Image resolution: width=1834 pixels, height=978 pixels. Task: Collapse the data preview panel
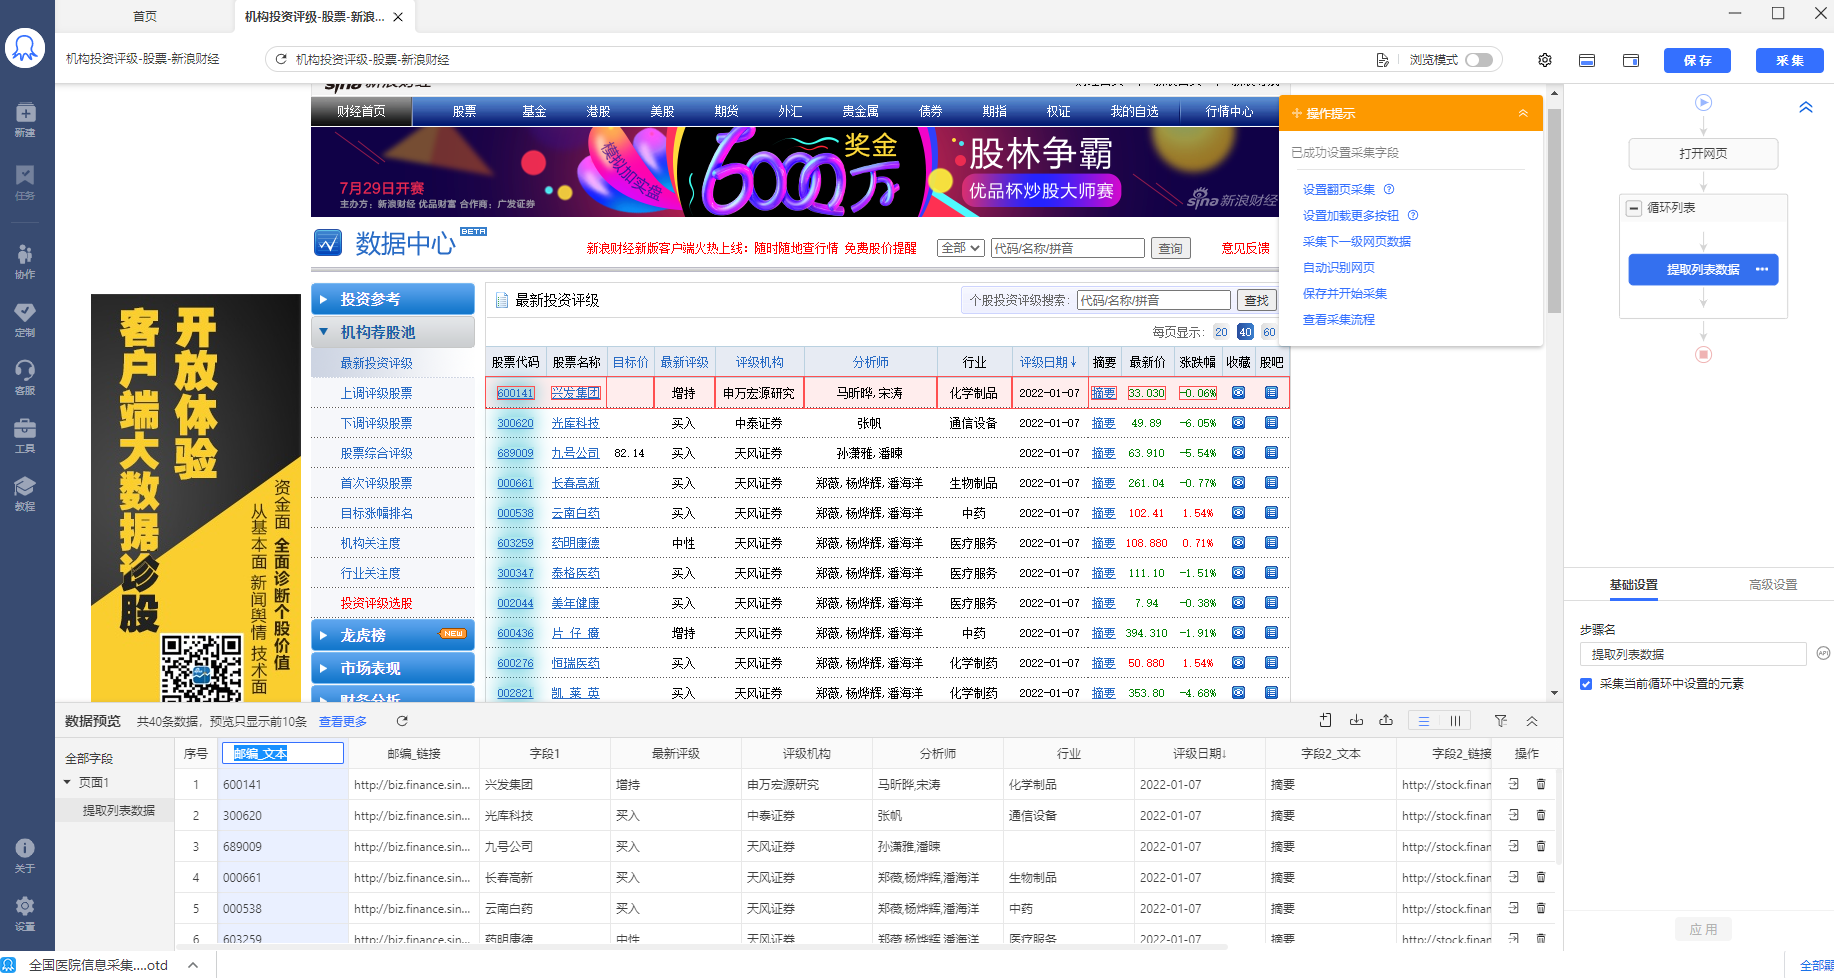(1532, 720)
